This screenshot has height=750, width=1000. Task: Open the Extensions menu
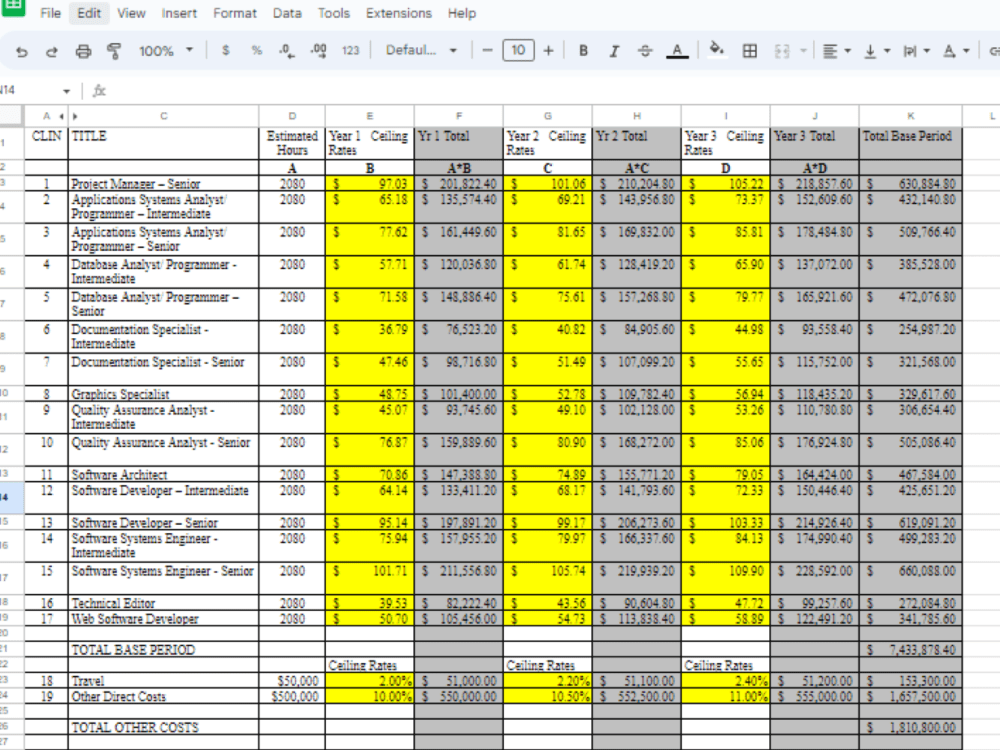click(399, 13)
